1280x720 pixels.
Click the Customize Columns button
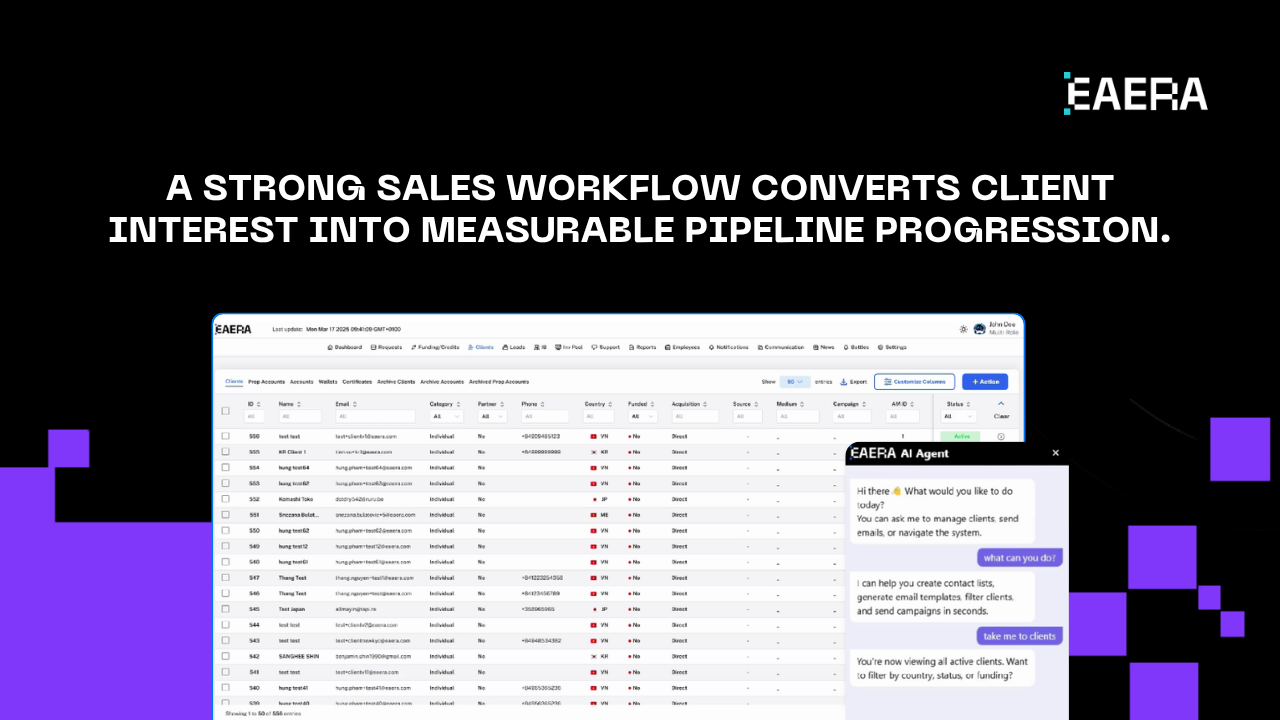(x=914, y=381)
